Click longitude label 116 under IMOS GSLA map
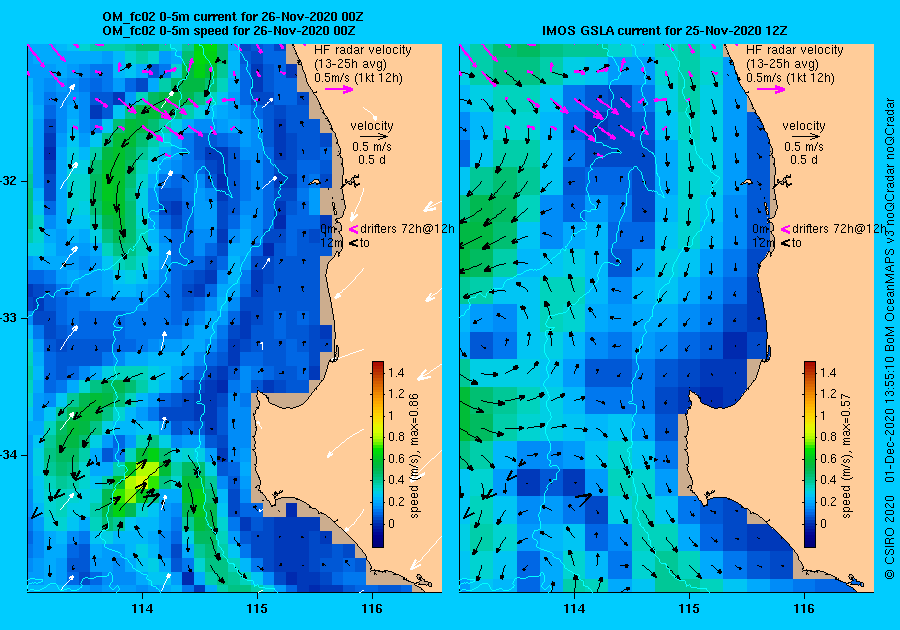 (x=804, y=609)
